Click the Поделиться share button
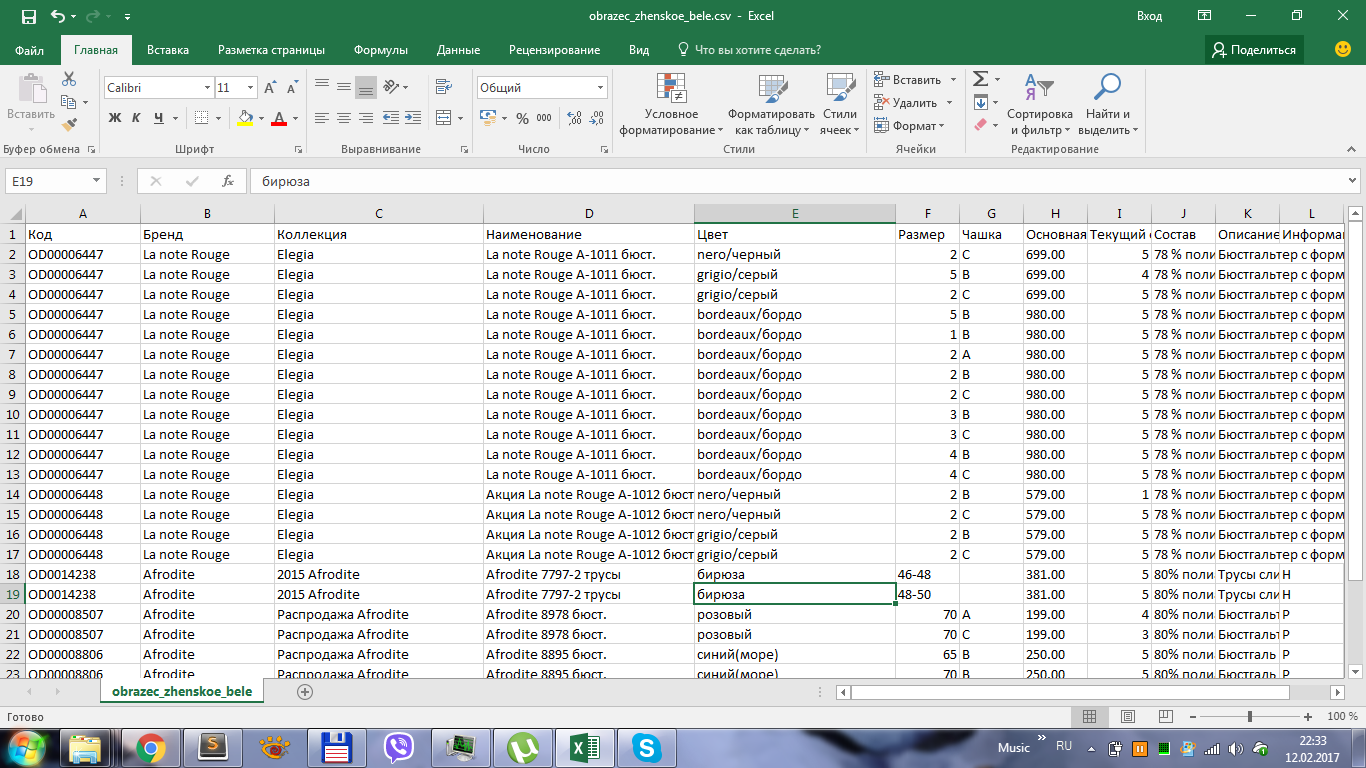The width and height of the screenshot is (1366, 768). (1254, 50)
